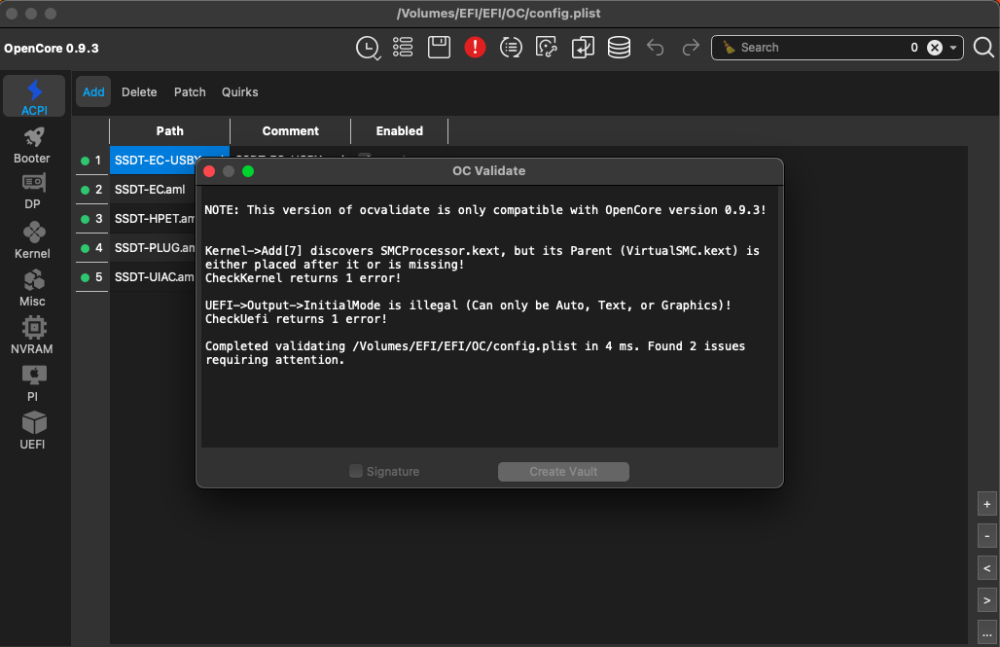Click the OC Validate output text area

coord(489,317)
